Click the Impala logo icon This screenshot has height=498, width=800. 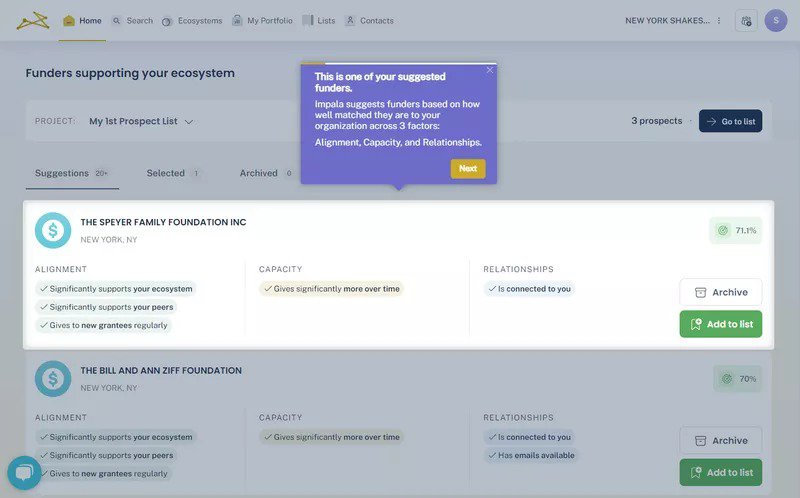tap(32, 20)
